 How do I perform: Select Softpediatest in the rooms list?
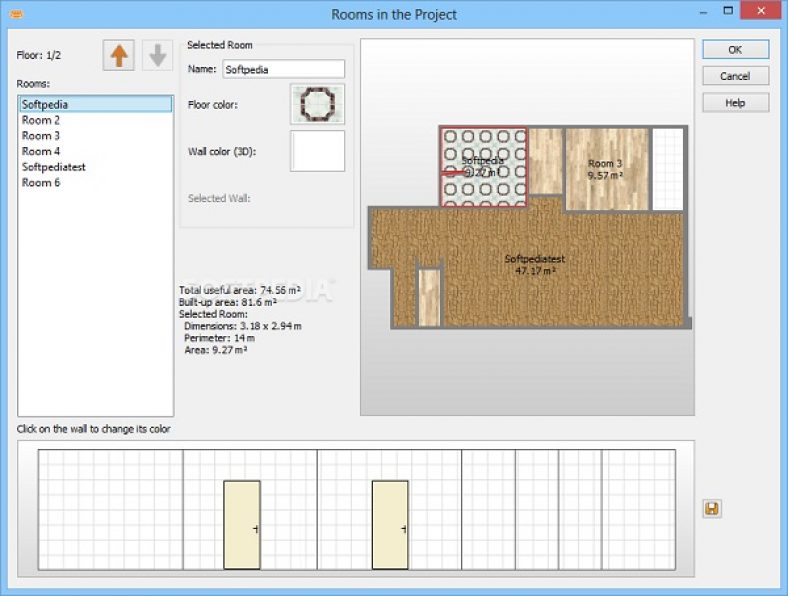tap(54, 167)
